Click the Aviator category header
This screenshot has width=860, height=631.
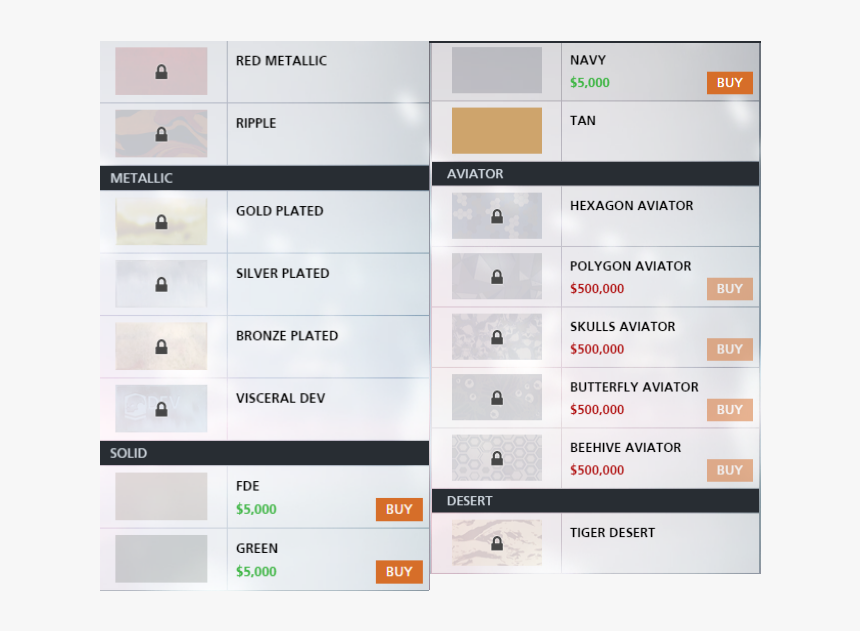(x=596, y=174)
